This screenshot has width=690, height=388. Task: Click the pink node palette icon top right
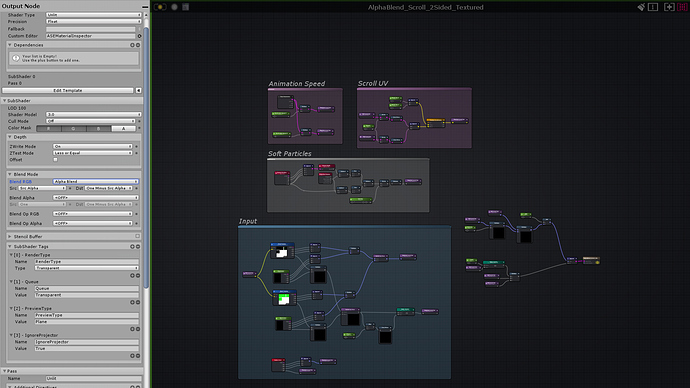pyautogui.click(x=683, y=7)
